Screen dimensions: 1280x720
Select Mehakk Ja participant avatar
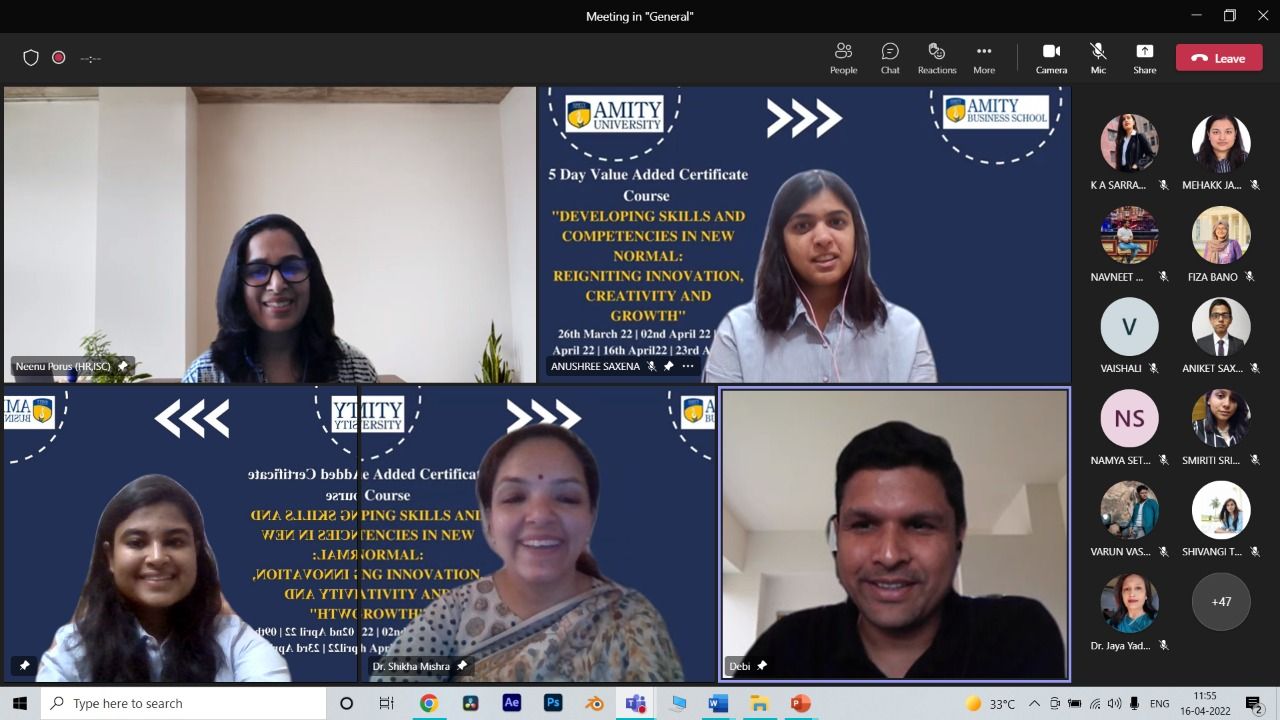(x=1221, y=143)
